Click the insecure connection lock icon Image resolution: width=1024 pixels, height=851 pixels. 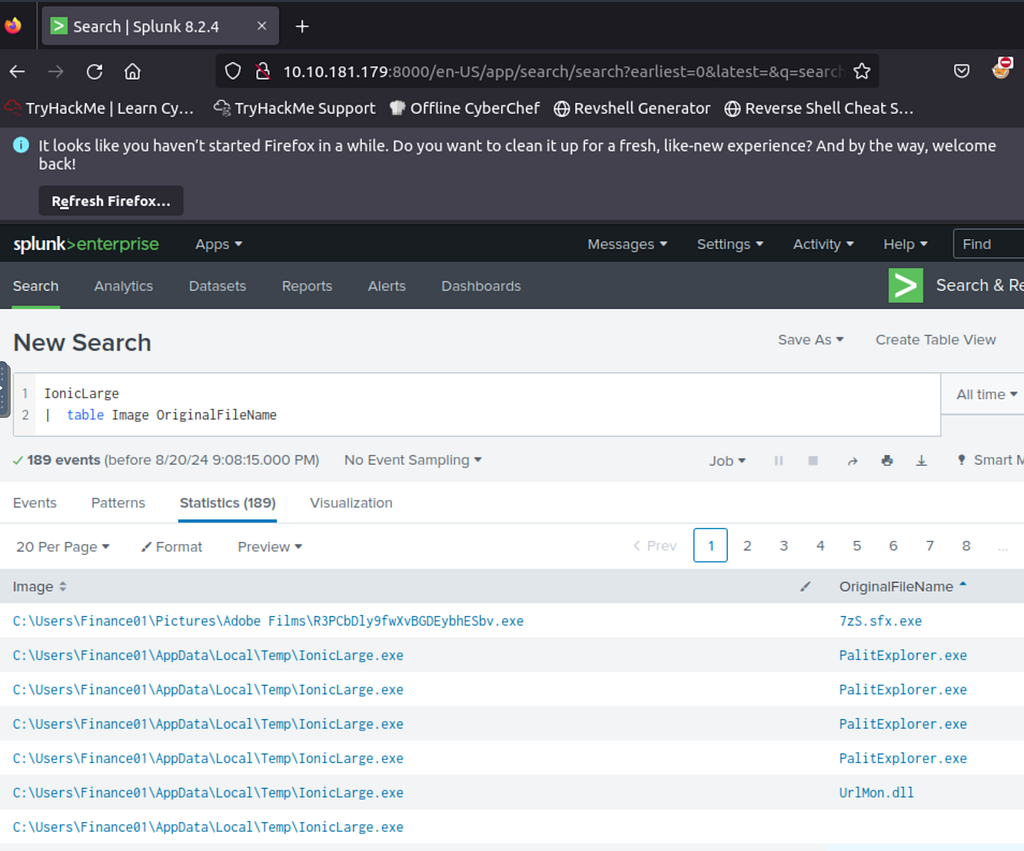click(x=263, y=71)
